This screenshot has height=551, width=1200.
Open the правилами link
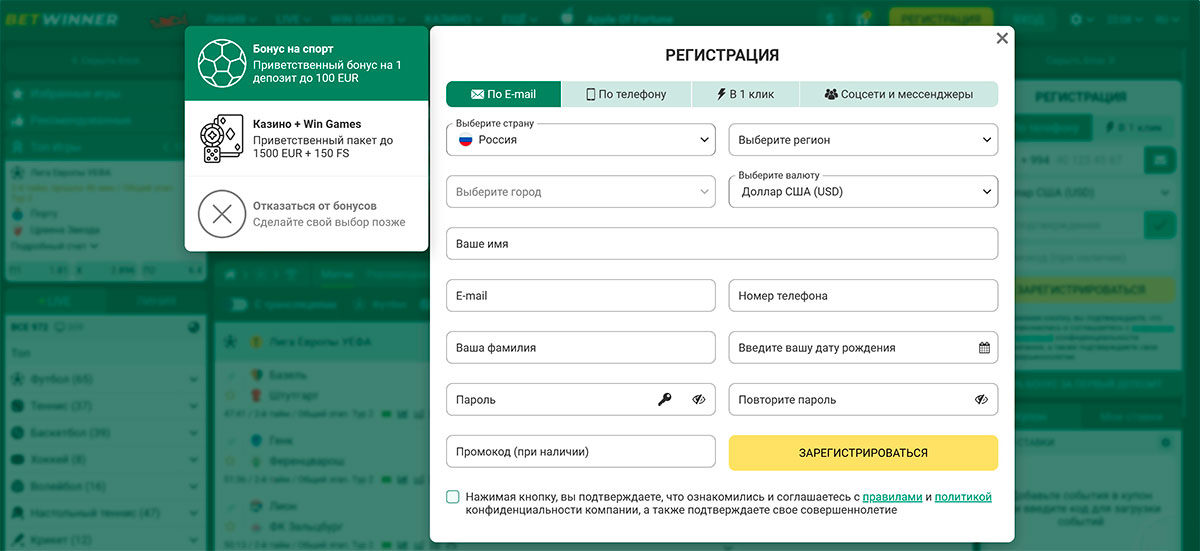pyautogui.click(x=892, y=496)
